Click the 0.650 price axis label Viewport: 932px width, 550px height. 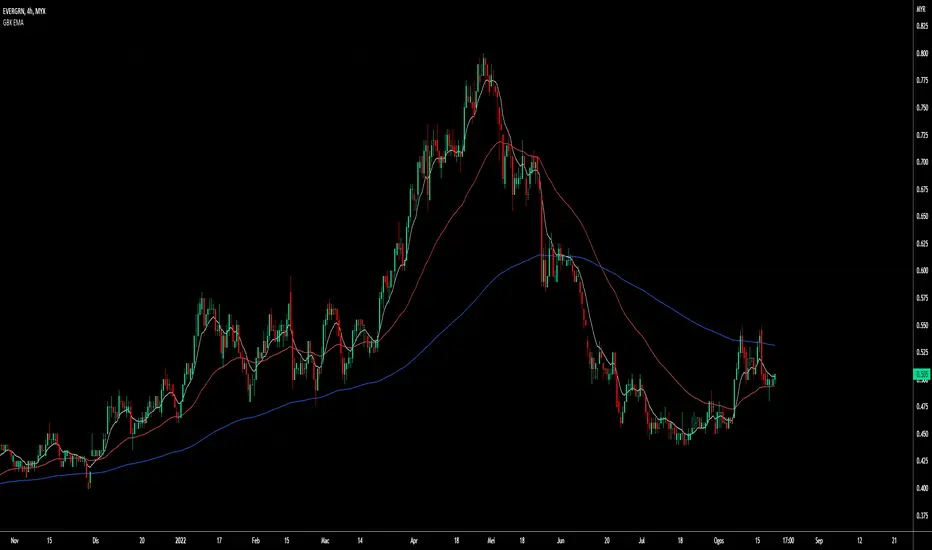pyautogui.click(x=922, y=216)
